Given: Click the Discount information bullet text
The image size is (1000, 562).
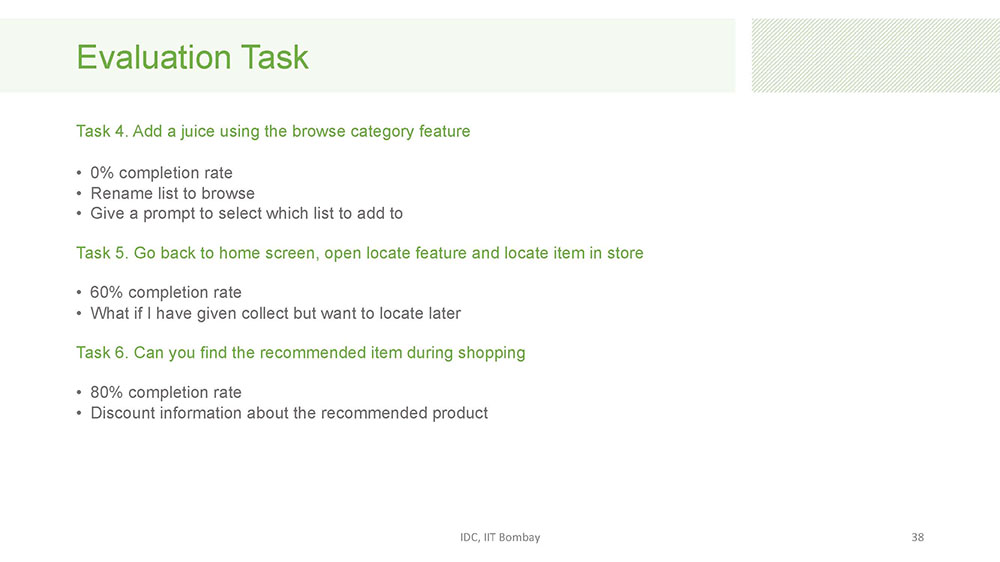Looking at the screenshot, I should coord(289,413).
